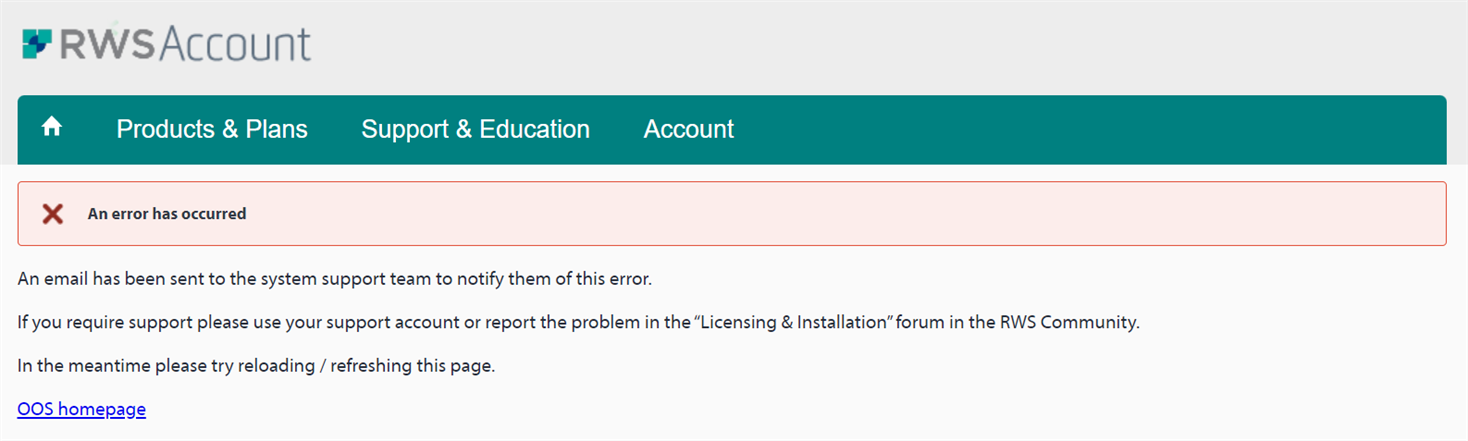Open the Support & Education menu

click(x=475, y=129)
